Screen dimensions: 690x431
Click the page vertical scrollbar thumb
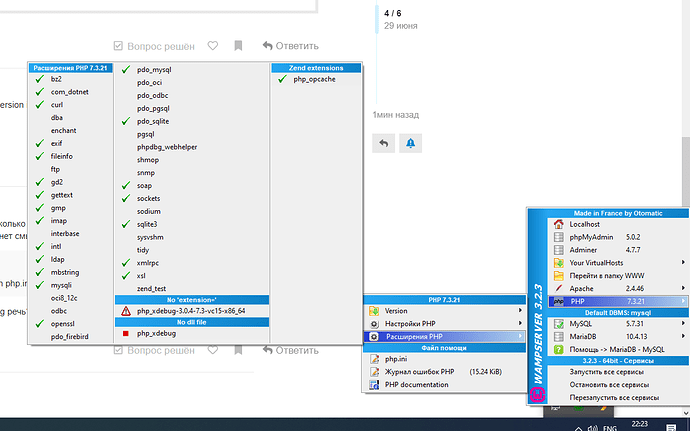pyautogui.click(x=686, y=172)
